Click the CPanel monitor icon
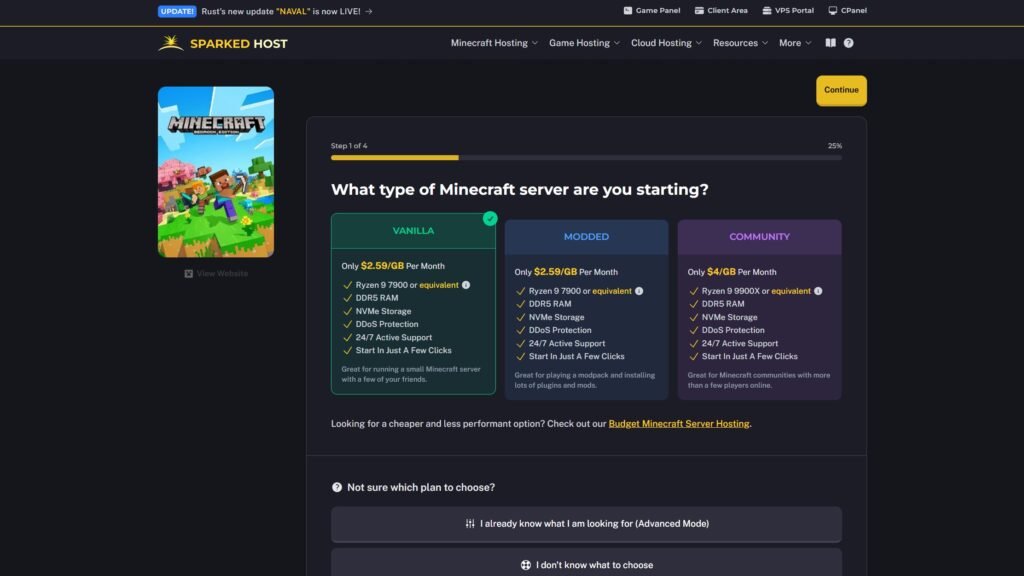Screen dimensions: 1024x576 833,11
